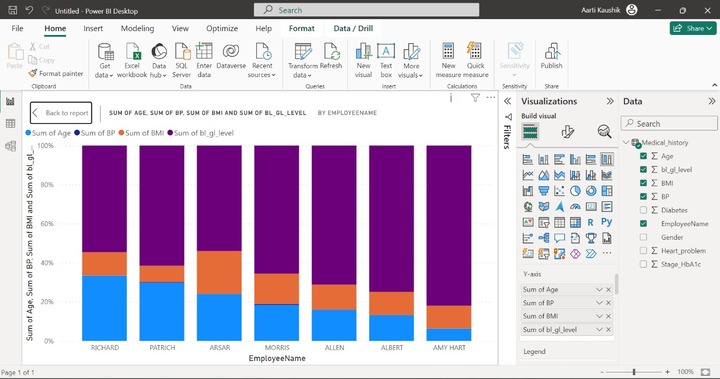Select the area chart visual
Viewport: 720px width, 379px height.
click(544, 175)
